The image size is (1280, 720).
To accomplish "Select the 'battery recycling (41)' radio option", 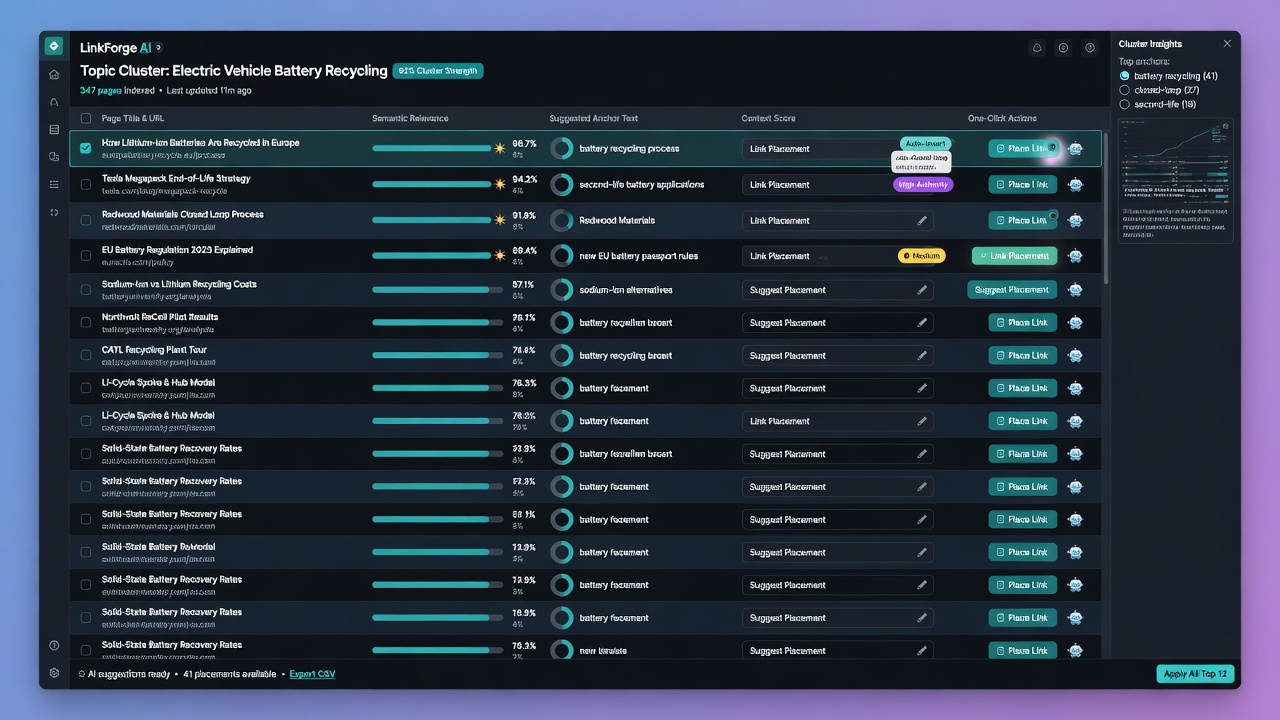I will 1124,76.
